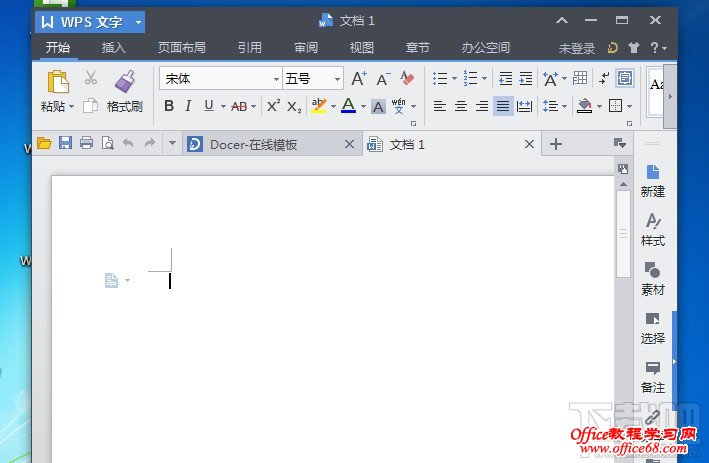Toggle Italic formatting
This screenshot has width=709, height=463.
tap(188, 106)
